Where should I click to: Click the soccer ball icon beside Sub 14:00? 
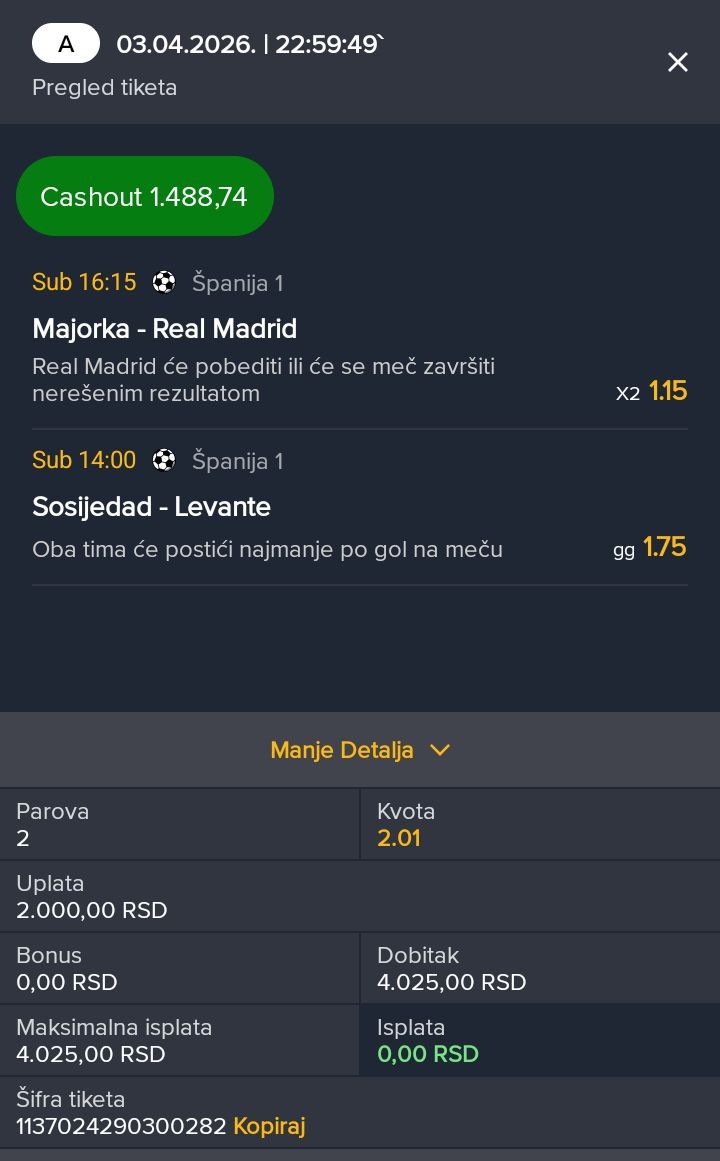pos(164,460)
